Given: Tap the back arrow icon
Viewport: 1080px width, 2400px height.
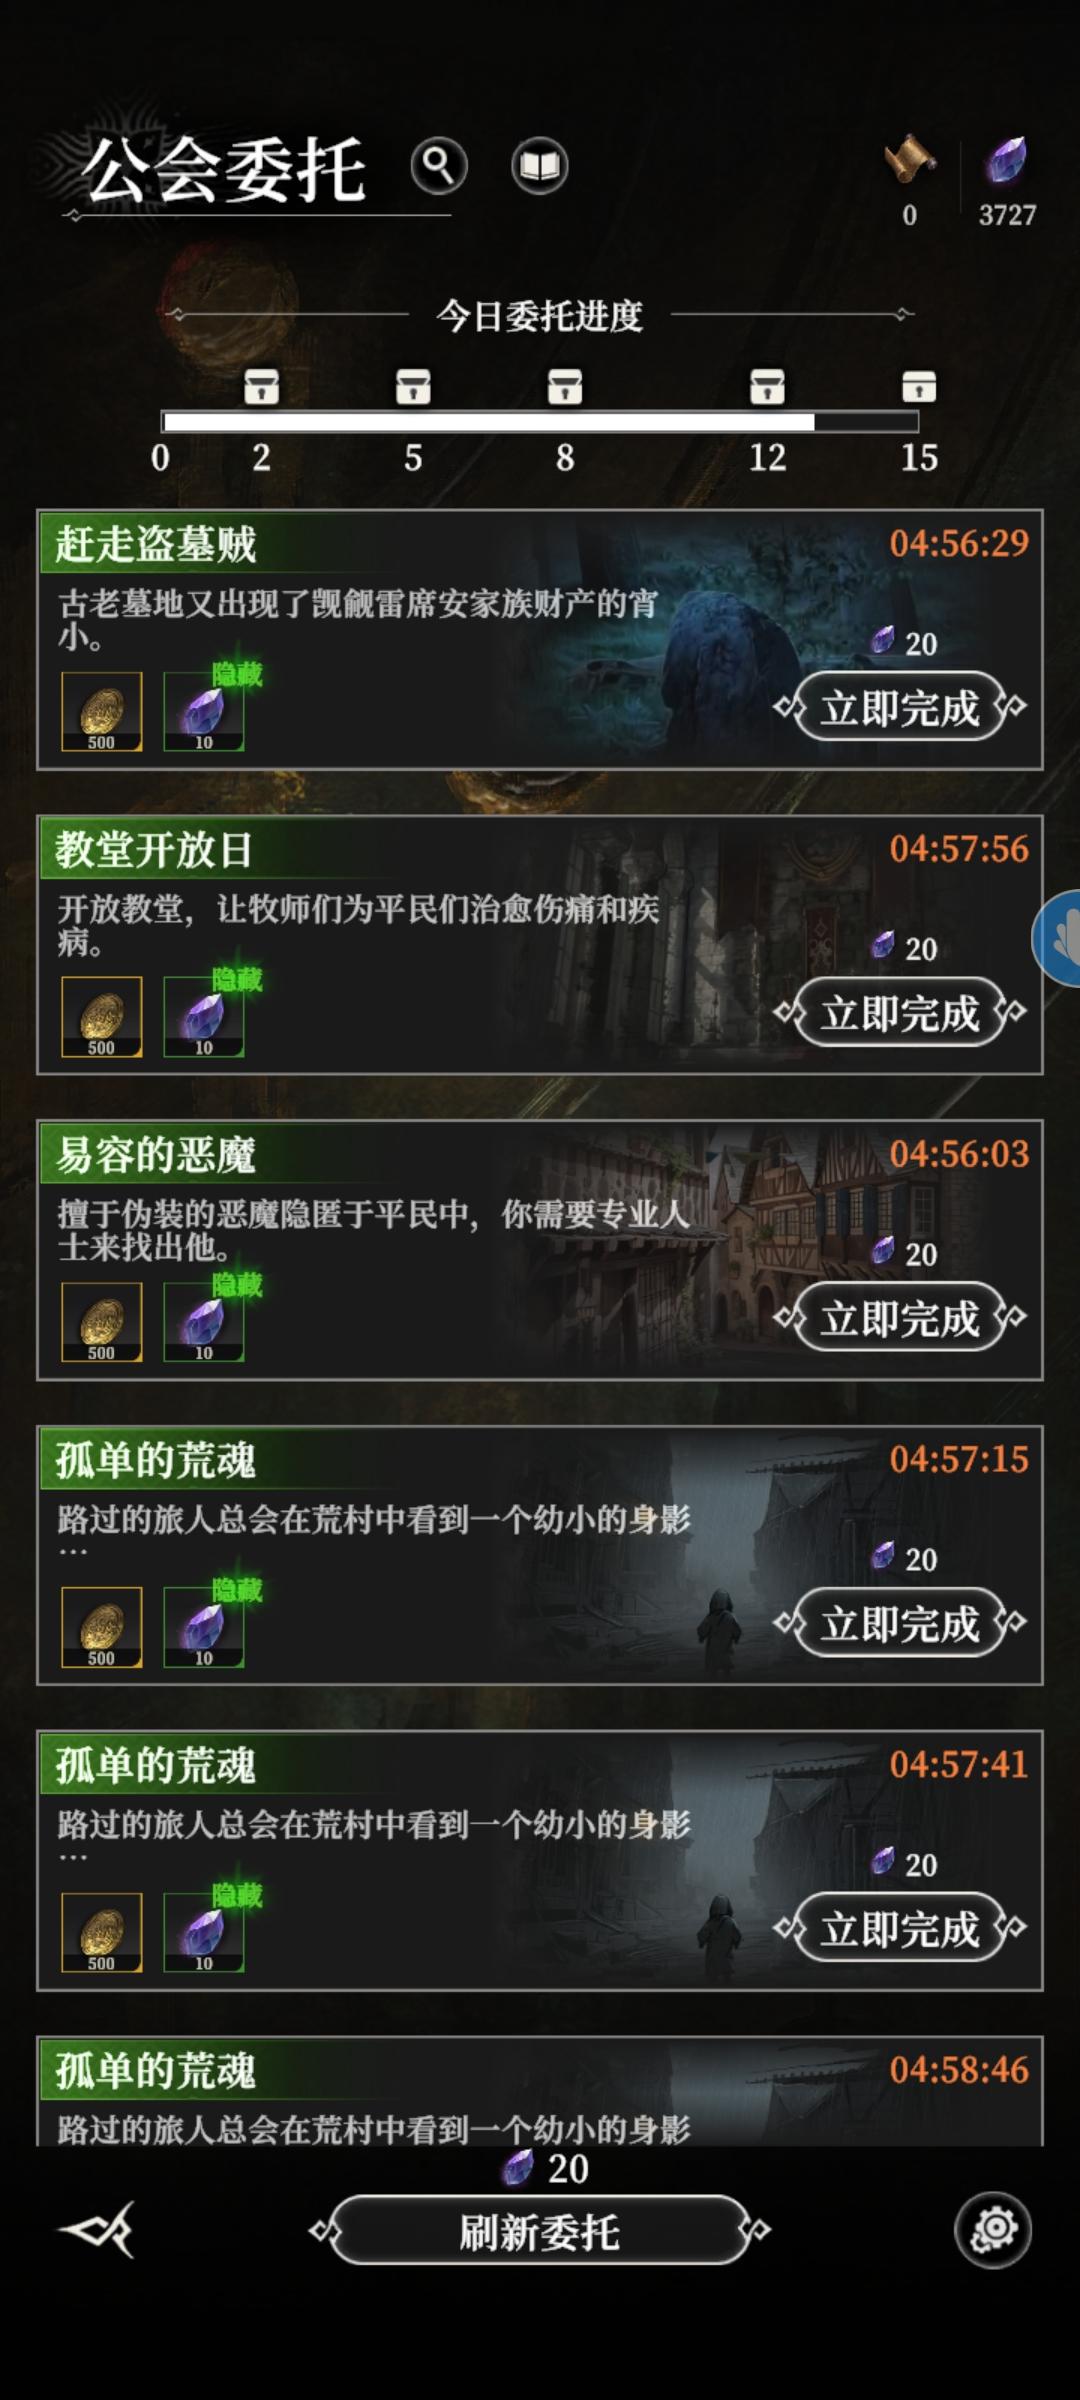Looking at the screenshot, I should coord(97,2229).
